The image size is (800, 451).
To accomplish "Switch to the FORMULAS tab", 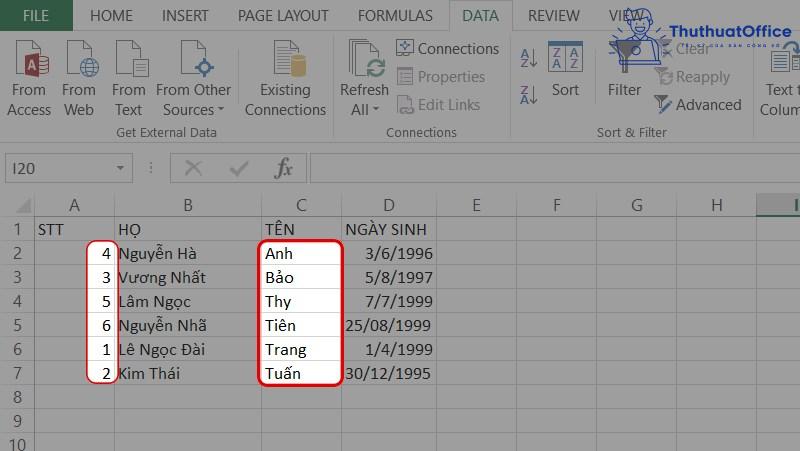I will [395, 16].
